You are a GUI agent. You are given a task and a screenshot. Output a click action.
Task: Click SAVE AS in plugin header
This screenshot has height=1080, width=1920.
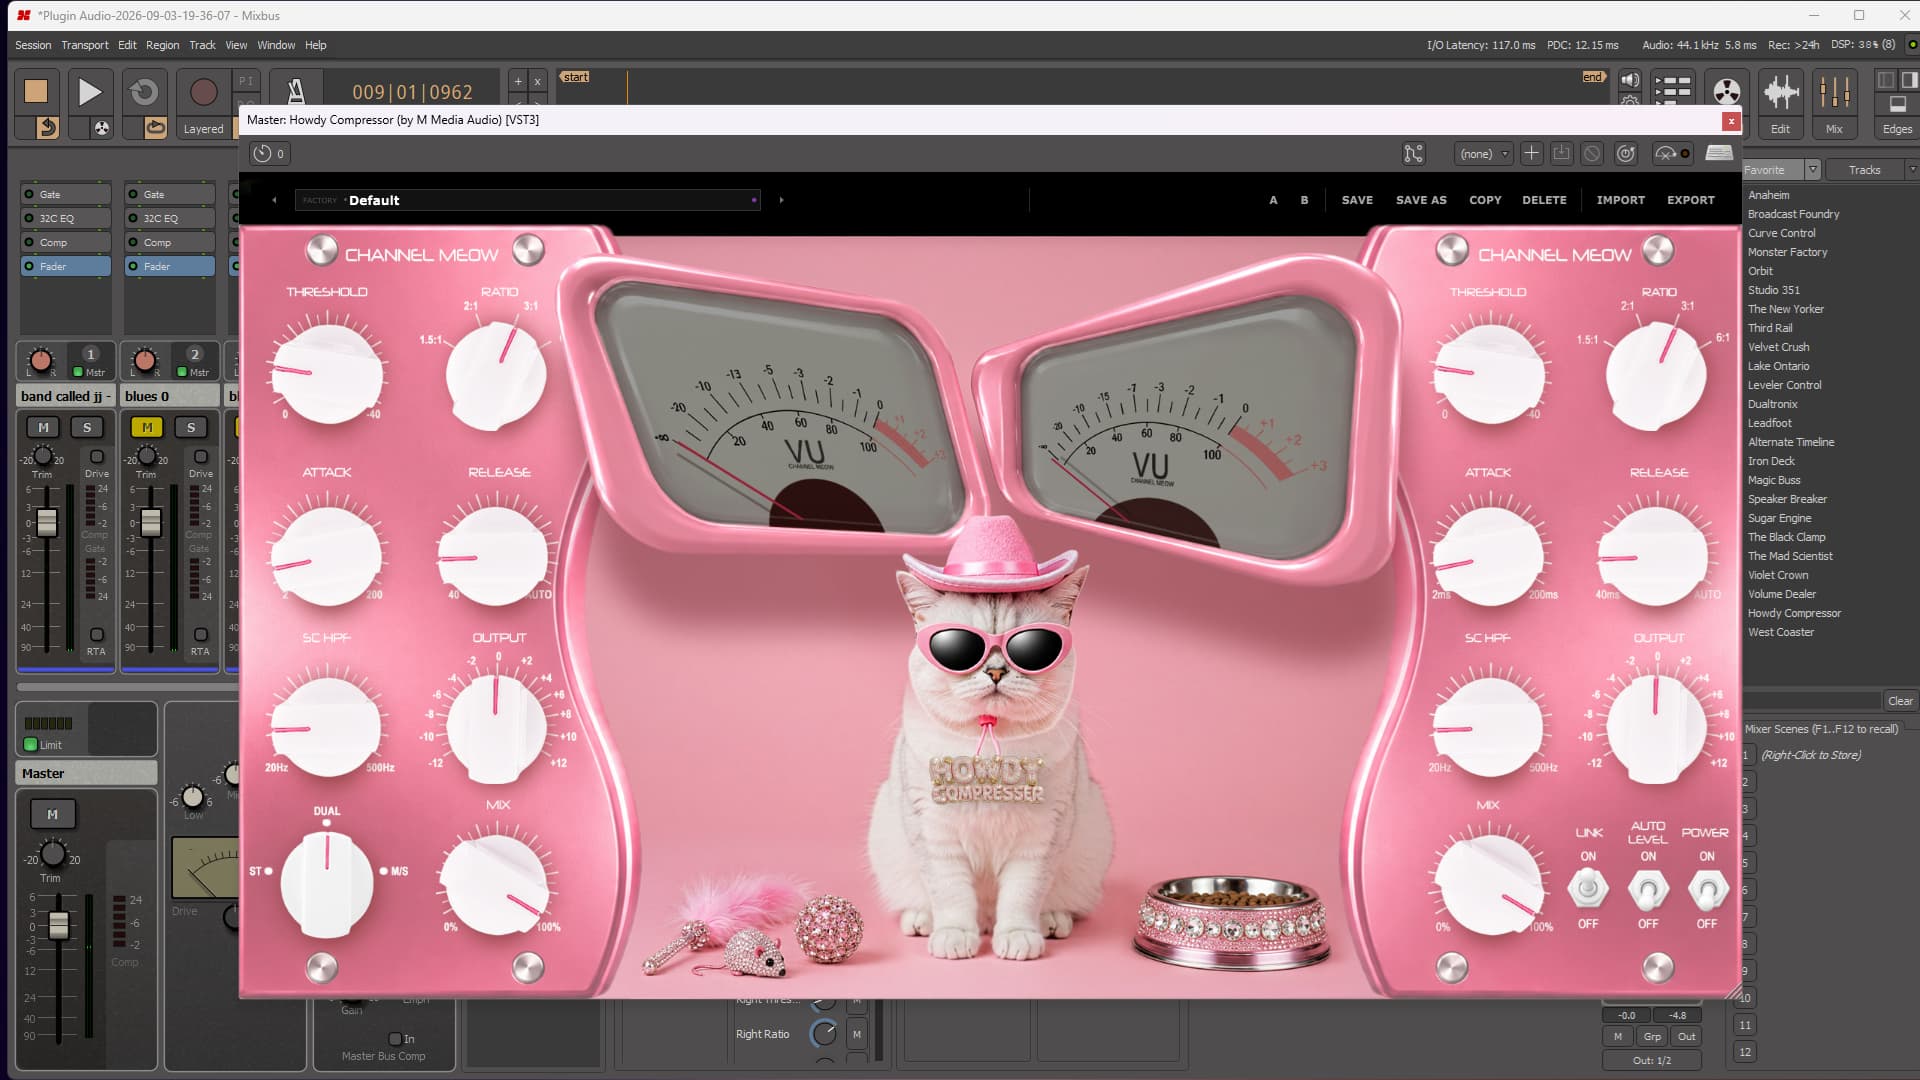[1421, 200]
